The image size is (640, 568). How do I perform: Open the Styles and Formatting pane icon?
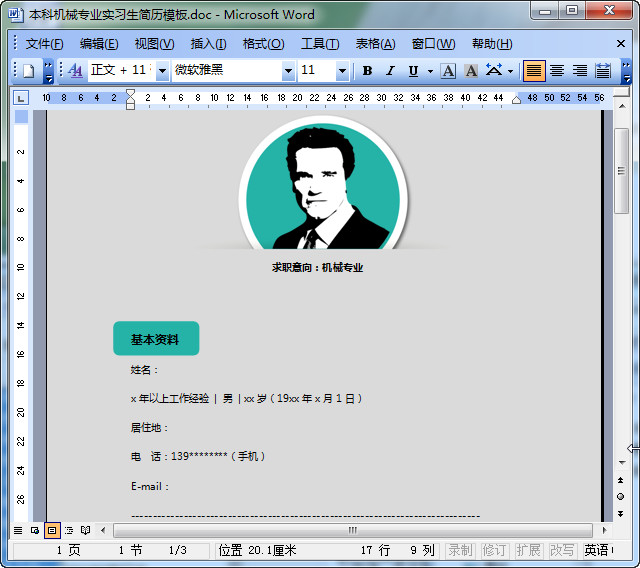coord(76,71)
